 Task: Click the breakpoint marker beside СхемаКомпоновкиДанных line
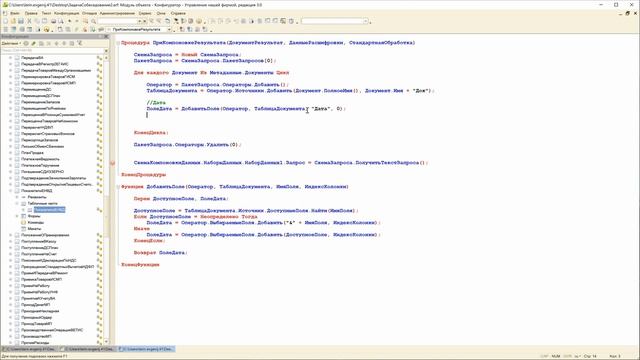click(x=113, y=163)
